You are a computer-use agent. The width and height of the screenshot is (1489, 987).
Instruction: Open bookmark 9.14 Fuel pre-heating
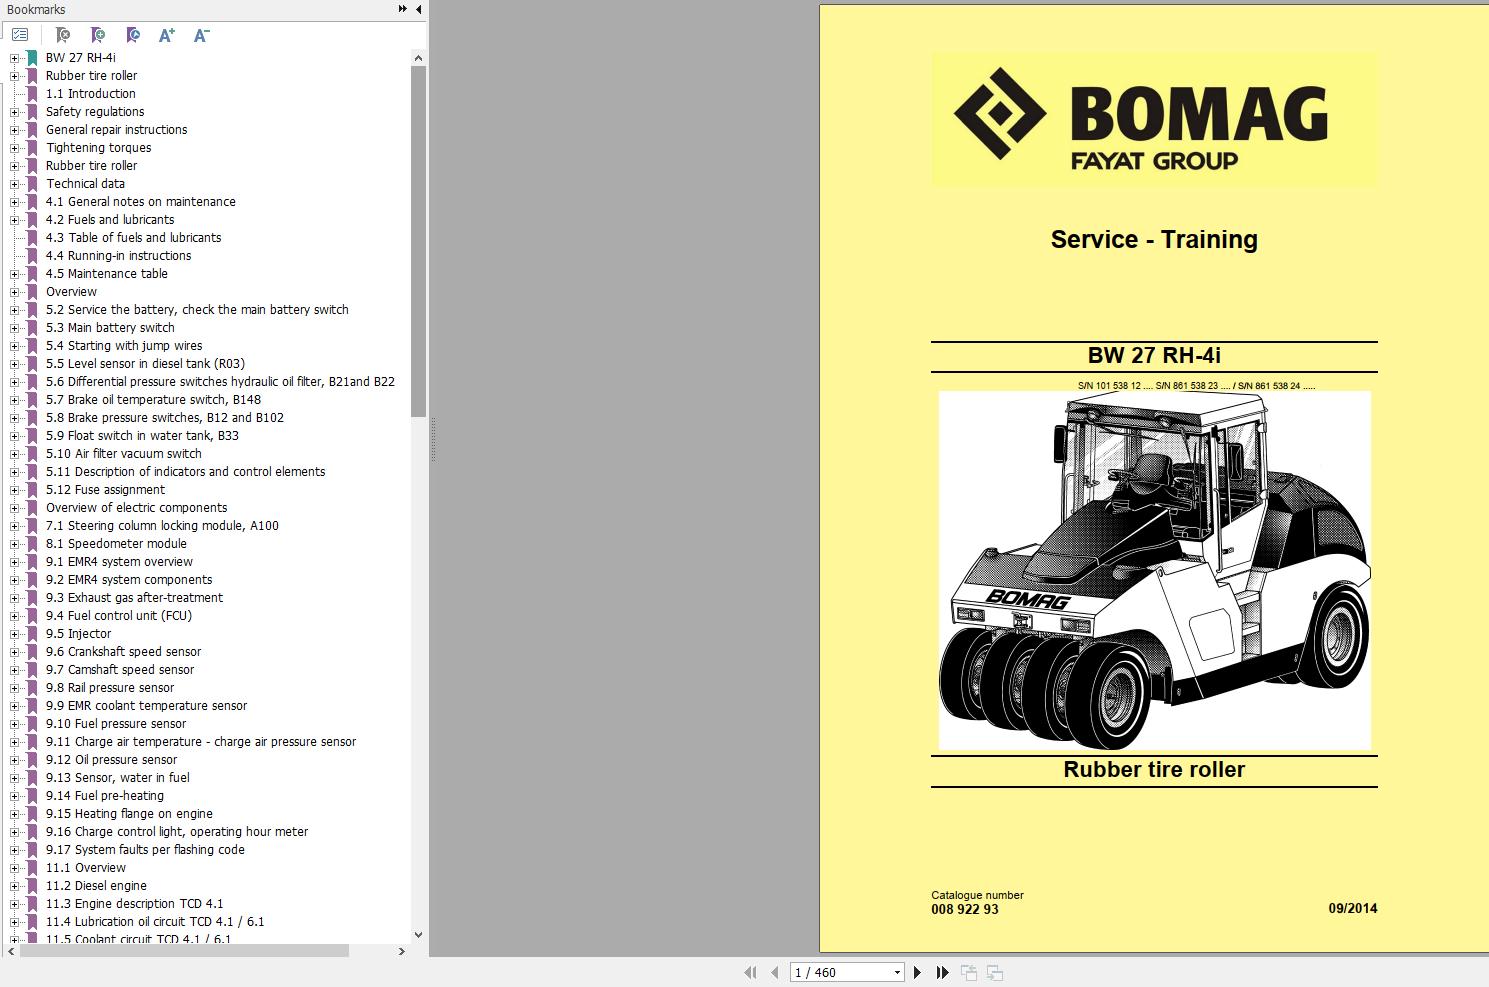[105, 796]
